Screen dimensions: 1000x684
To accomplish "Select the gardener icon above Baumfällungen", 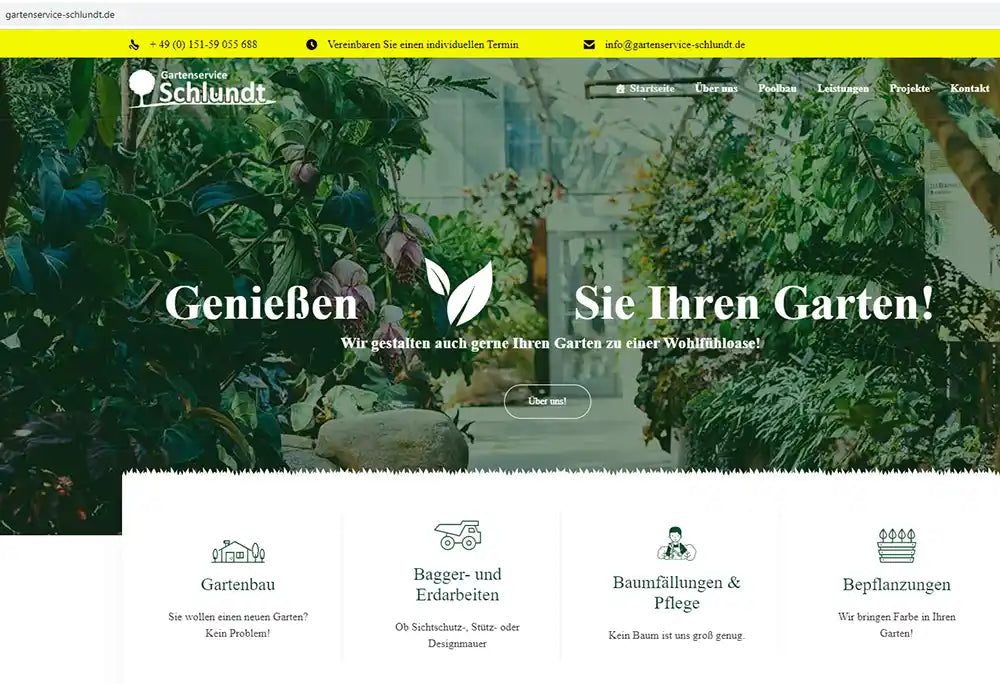I will [676, 543].
